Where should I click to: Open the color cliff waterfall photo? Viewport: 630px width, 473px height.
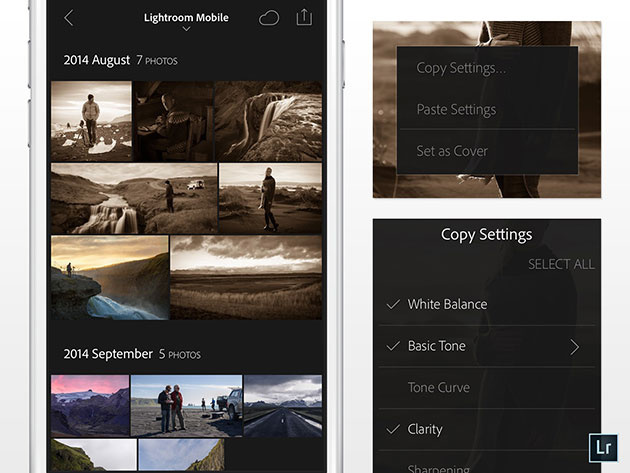tap(109, 277)
